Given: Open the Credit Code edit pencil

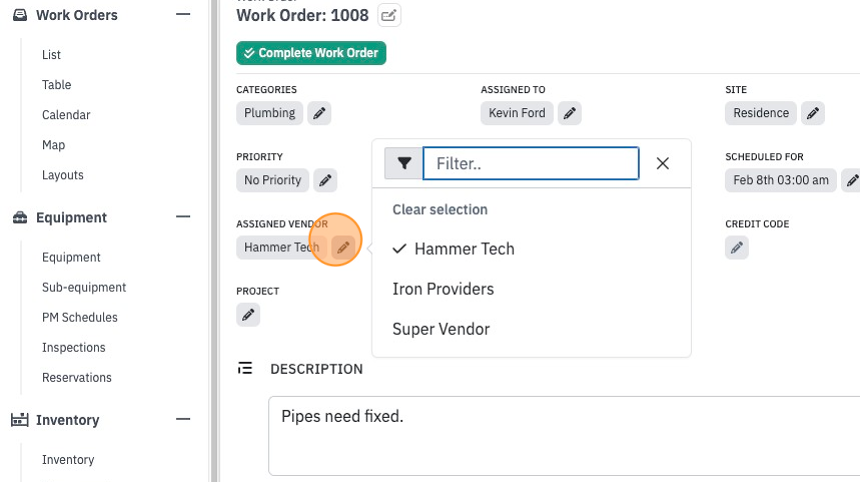Looking at the screenshot, I should (737, 248).
